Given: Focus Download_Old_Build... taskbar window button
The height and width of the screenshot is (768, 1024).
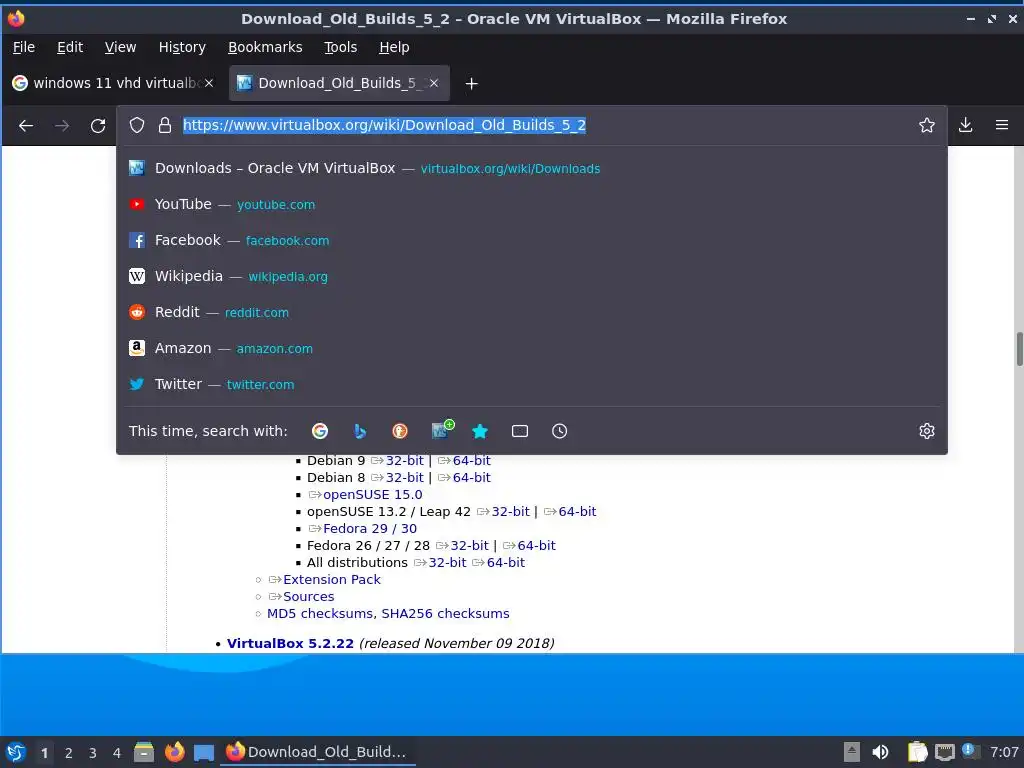Looking at the screenshot, I should pyautogui.click(x=318, y=752).
